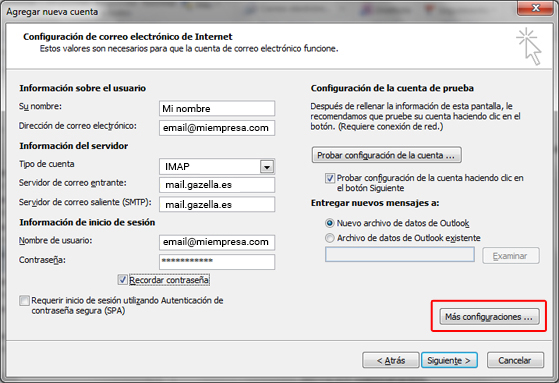Toggle the Recordar contraseña checkbox
Screen dimensions: 559x383
pyautogui.click(x=123, y=280)
